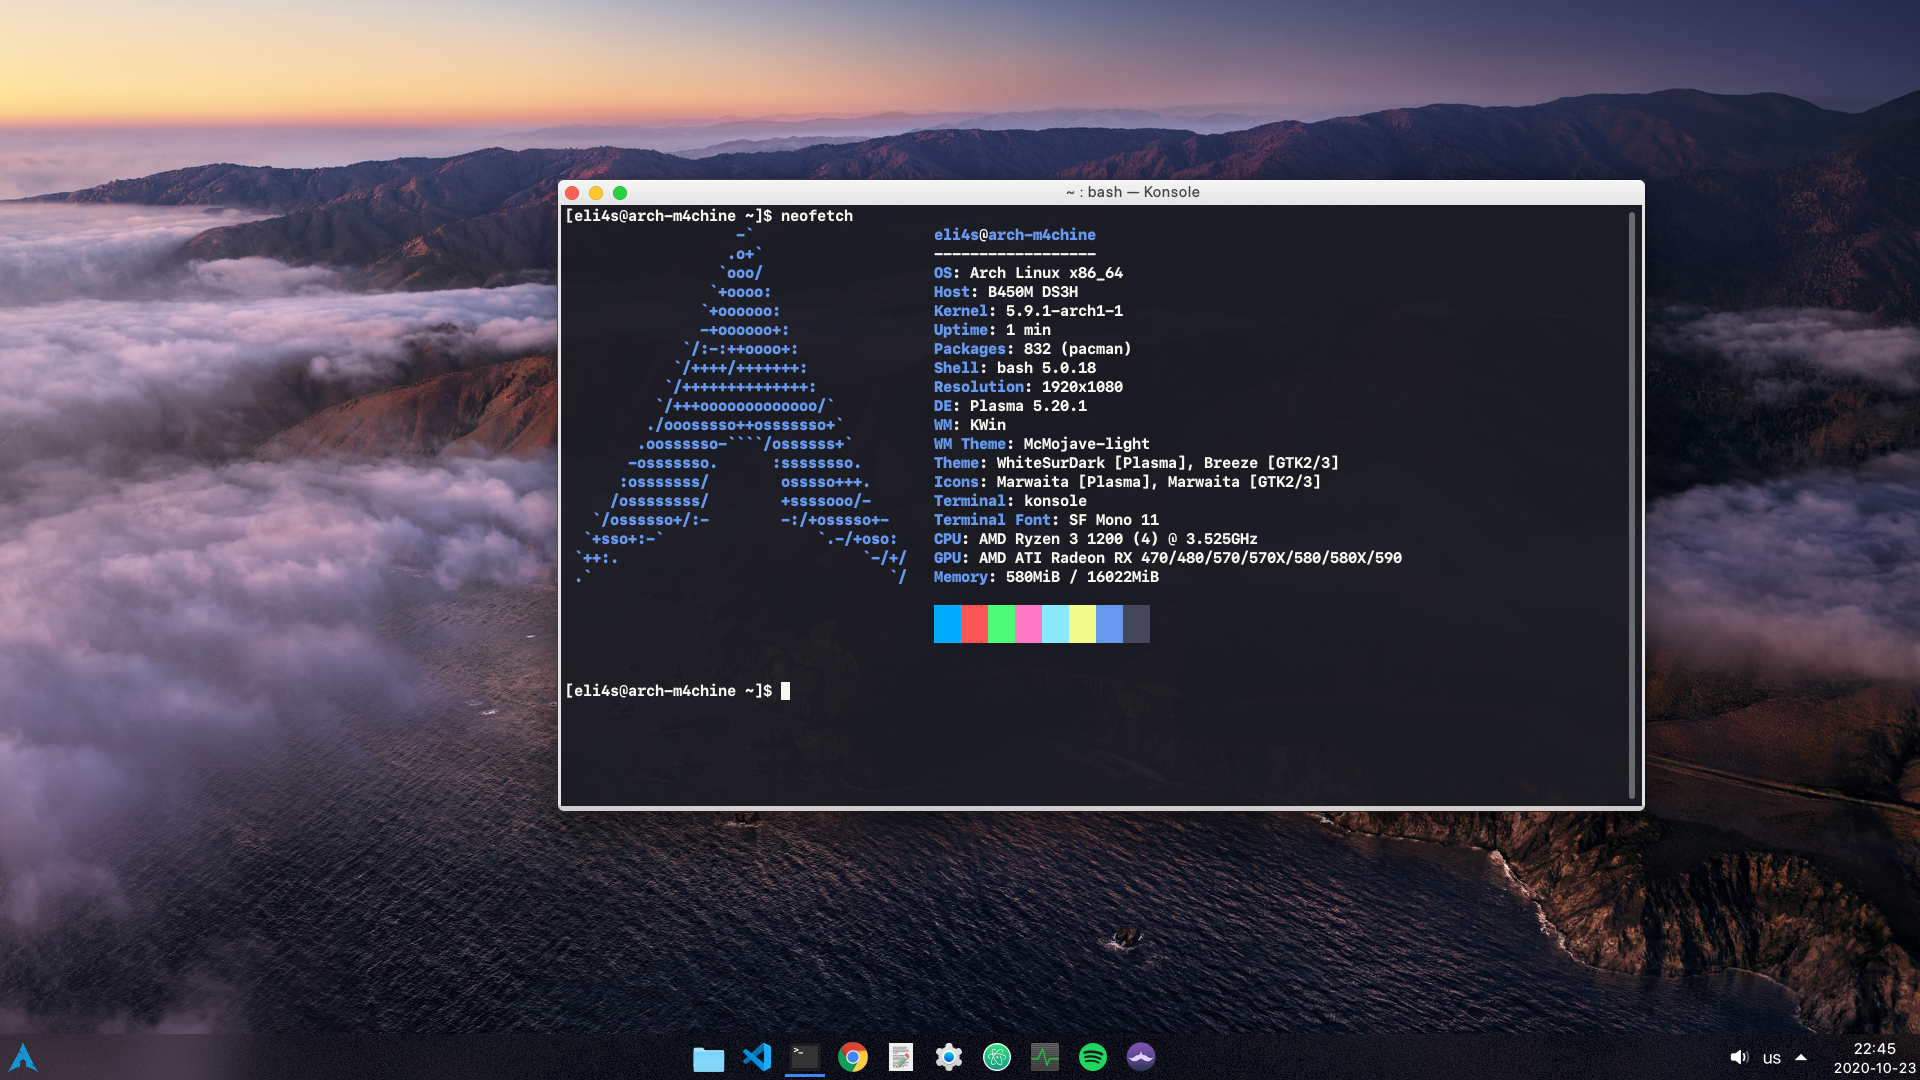1920x1080 pixels.
Task: Click the 'WM: KWin' line
Action: pos(970,425)
